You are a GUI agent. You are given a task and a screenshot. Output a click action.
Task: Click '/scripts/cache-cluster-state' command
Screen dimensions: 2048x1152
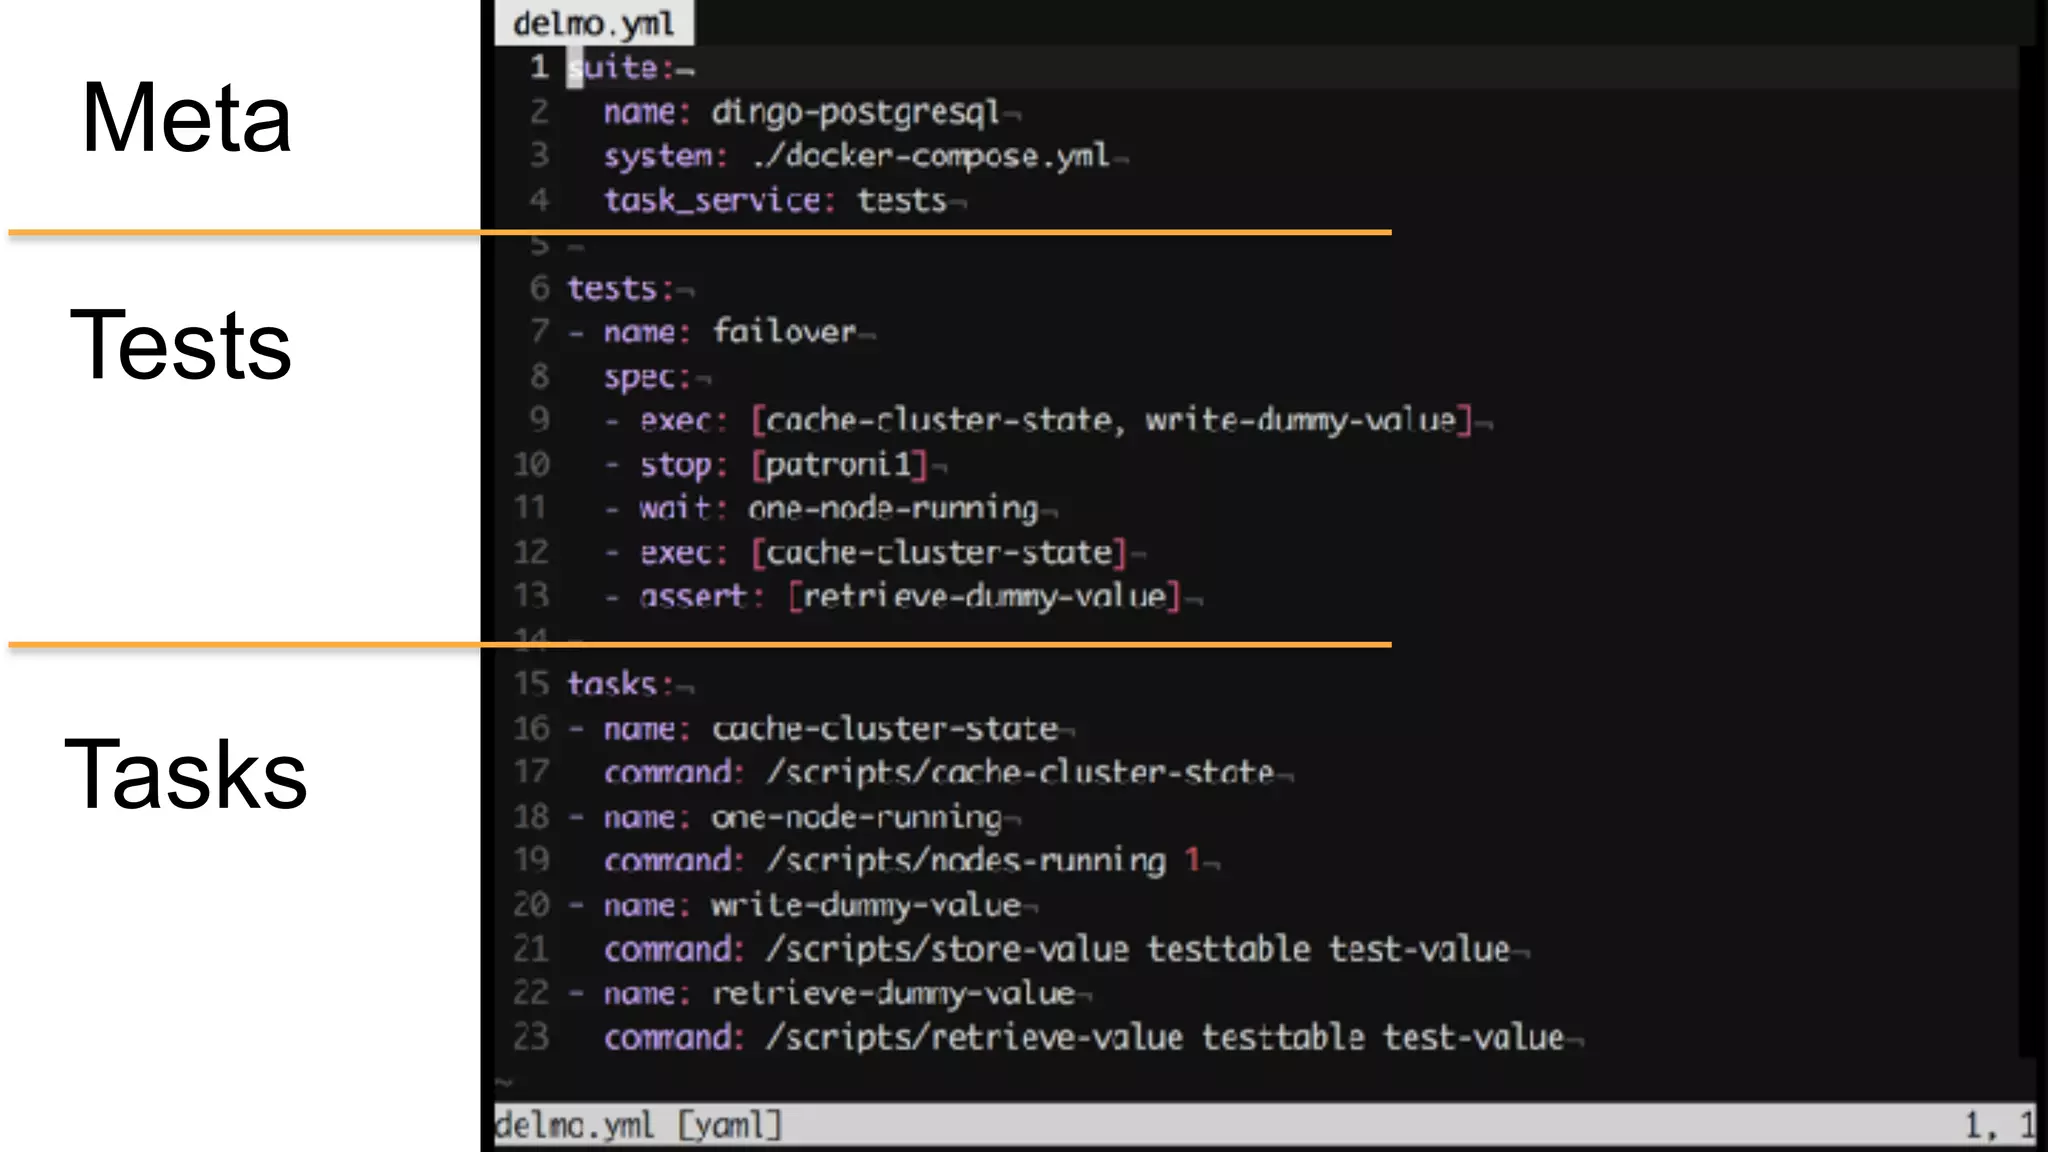click(x=1020, y=772)
